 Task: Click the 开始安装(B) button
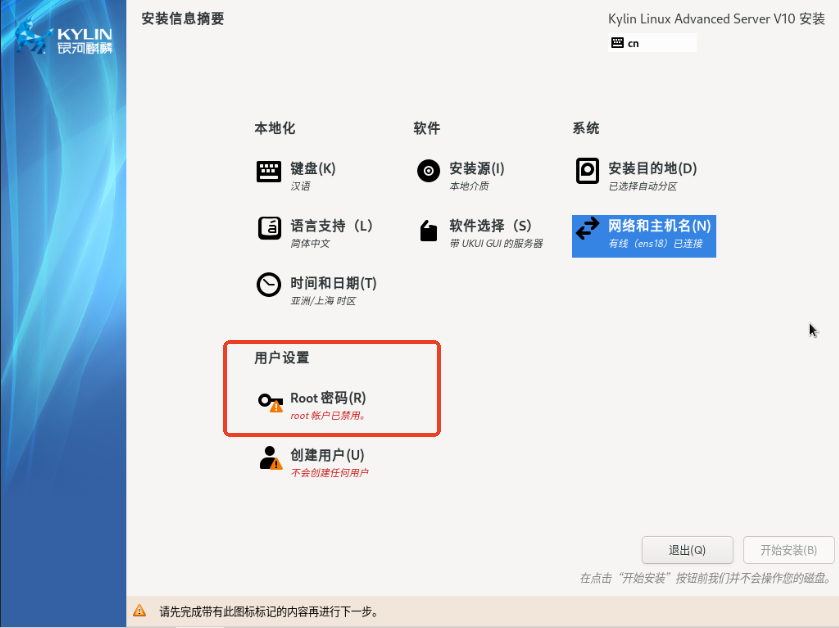click(x=788, y=550)
